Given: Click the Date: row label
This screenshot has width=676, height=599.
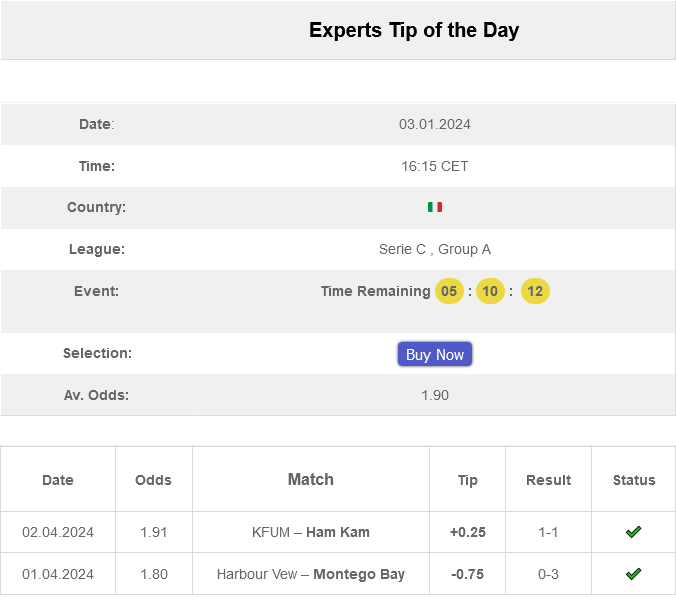Looking at the screenshot, I should (x=97, y=124).
